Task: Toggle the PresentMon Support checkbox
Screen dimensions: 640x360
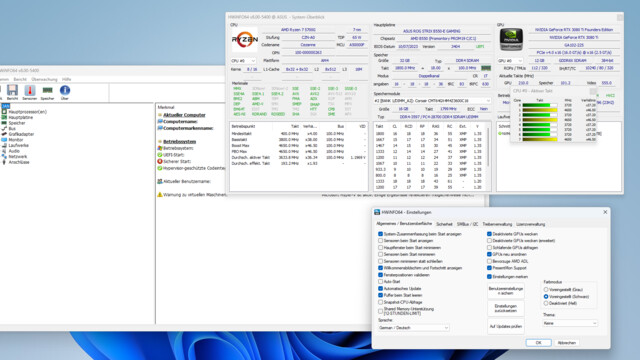Action: (489, 268)
